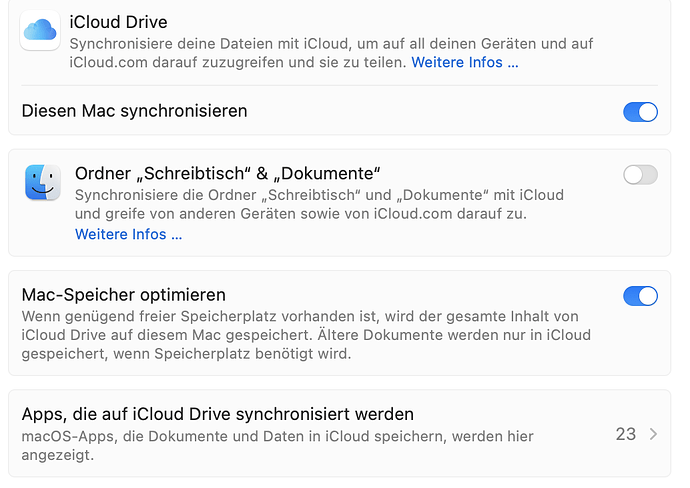The width and height of the screenshot is (690, 488).
Task: Click the Finder face icon
Action: (43, 182)
